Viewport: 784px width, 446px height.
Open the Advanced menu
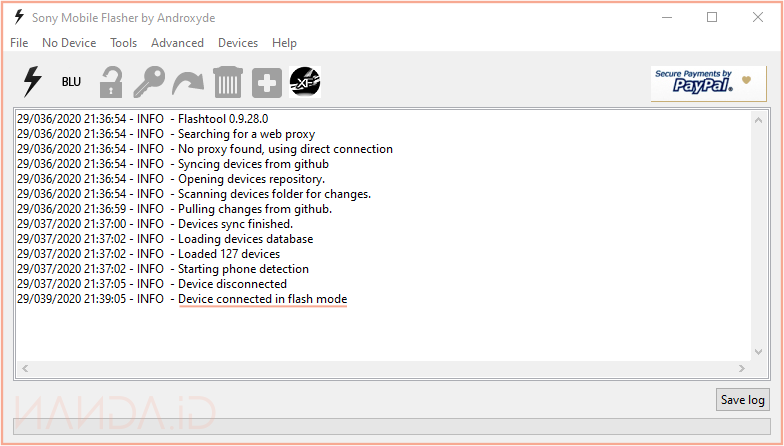tap(177, 43)
